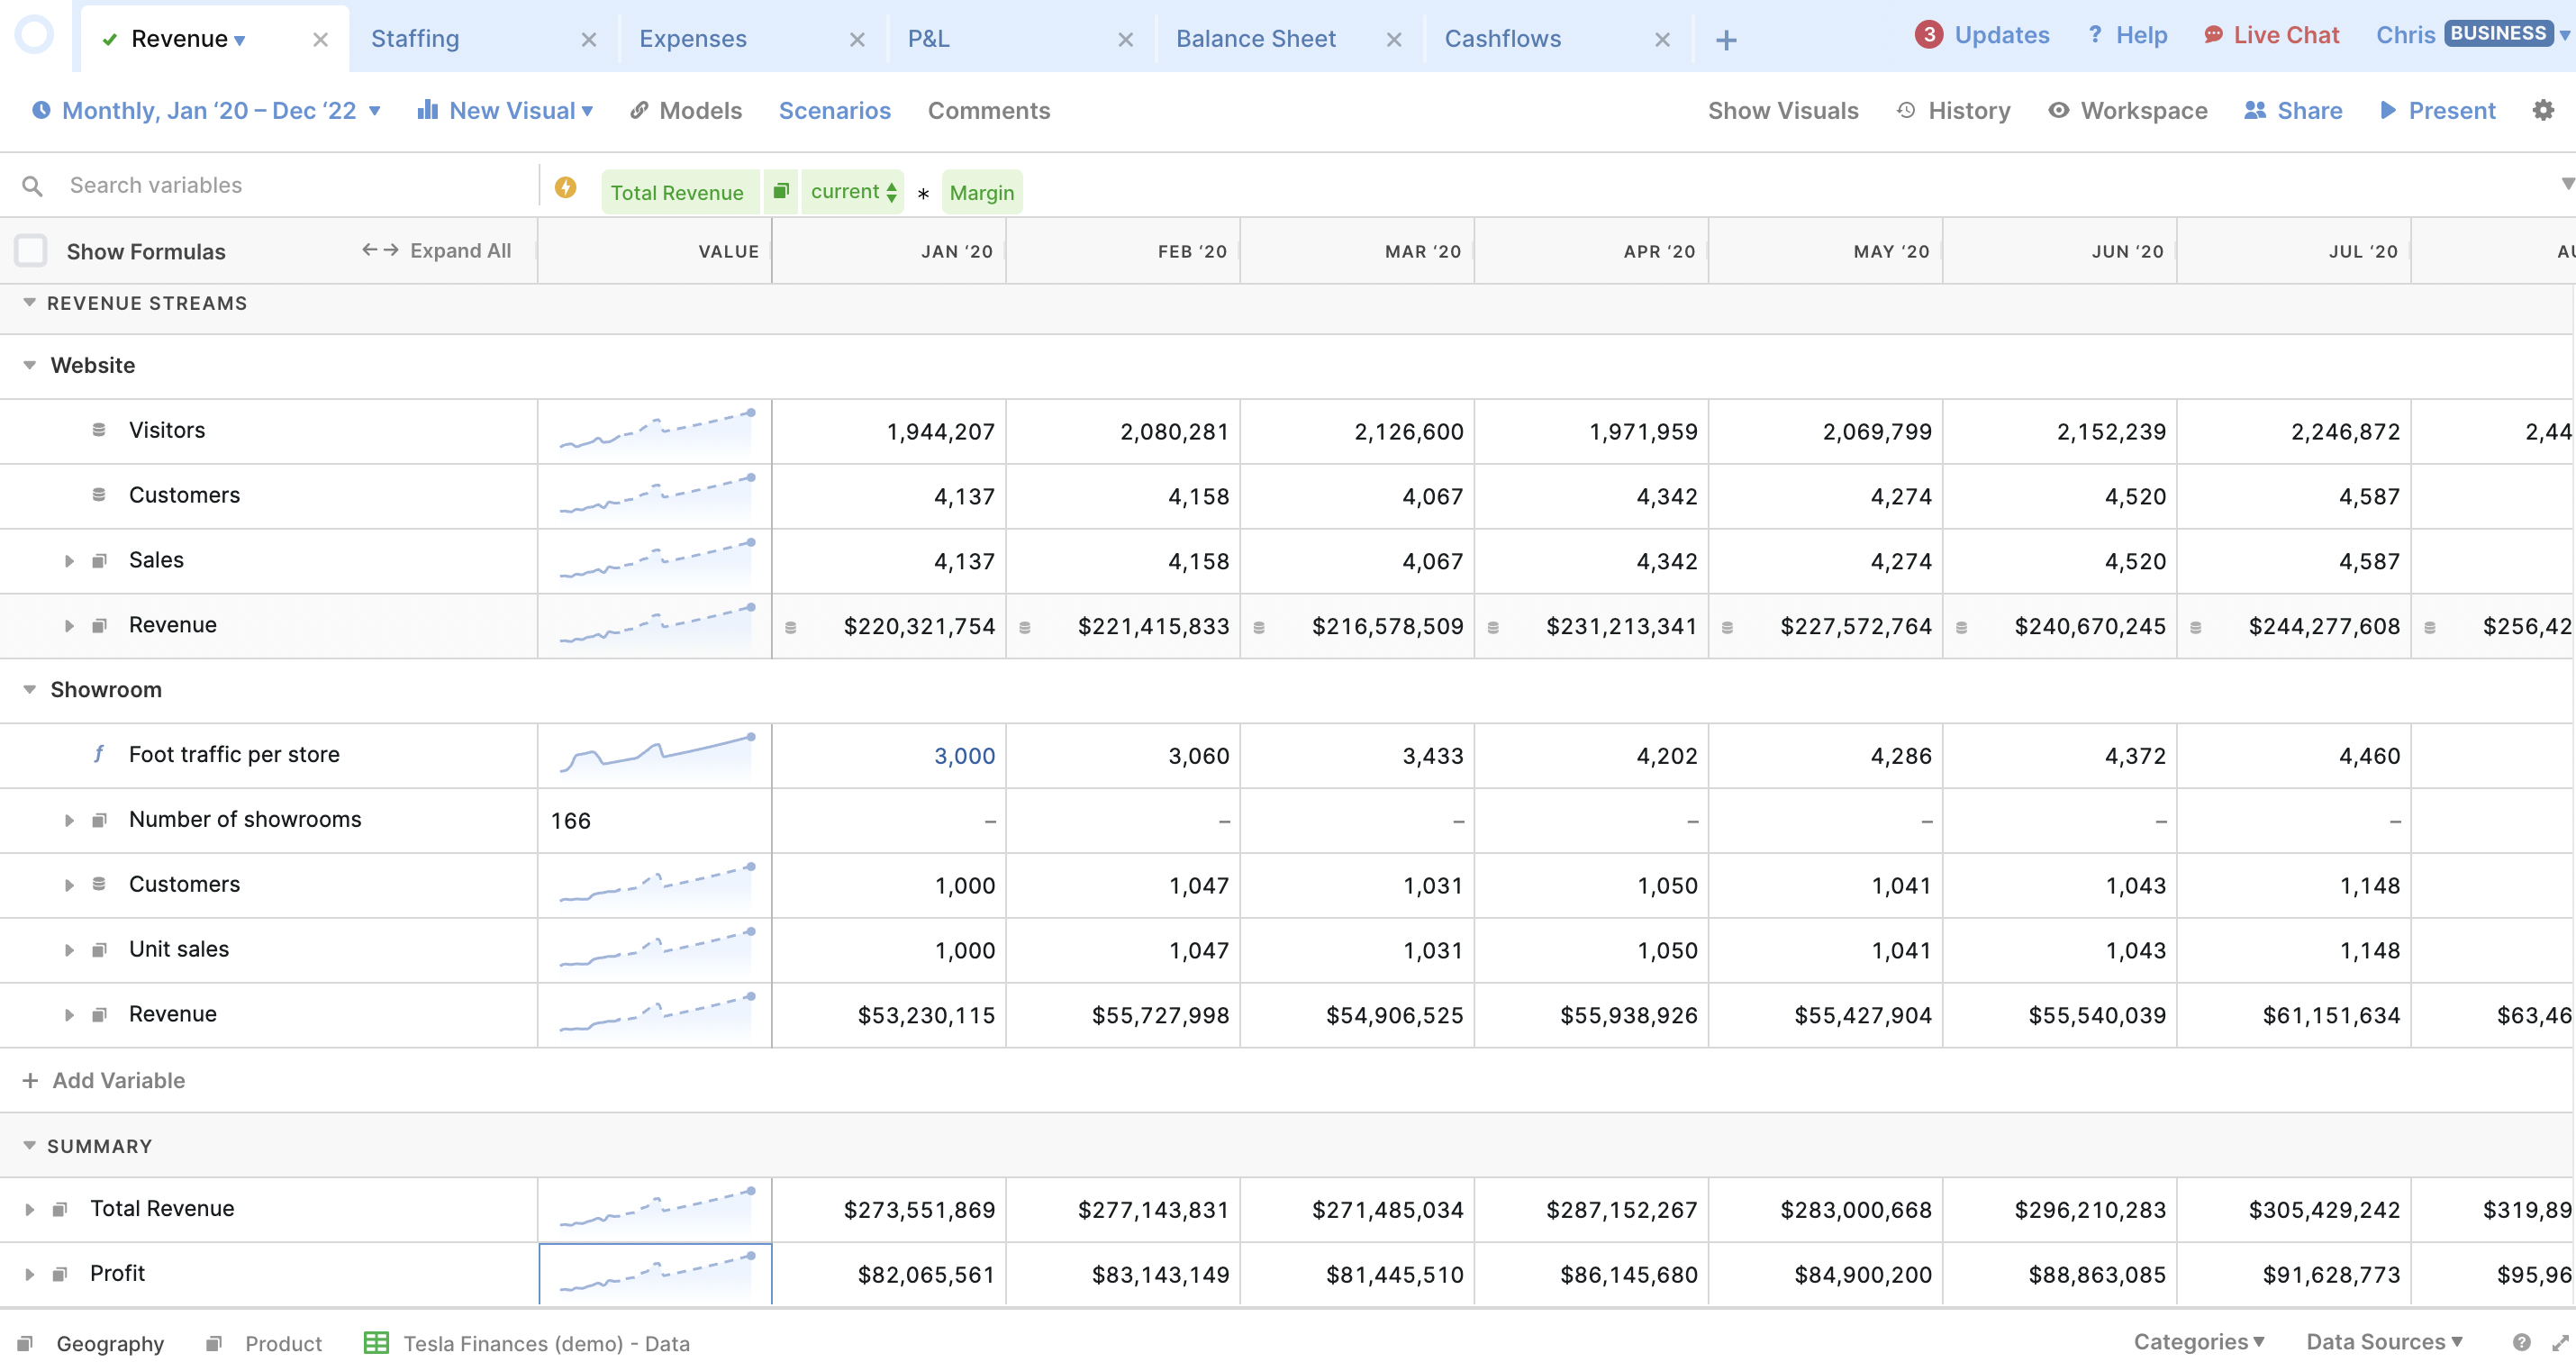Open the New Visual dropdown
The height and width of the screenshot is (1362, 2576).
point(506,111)
